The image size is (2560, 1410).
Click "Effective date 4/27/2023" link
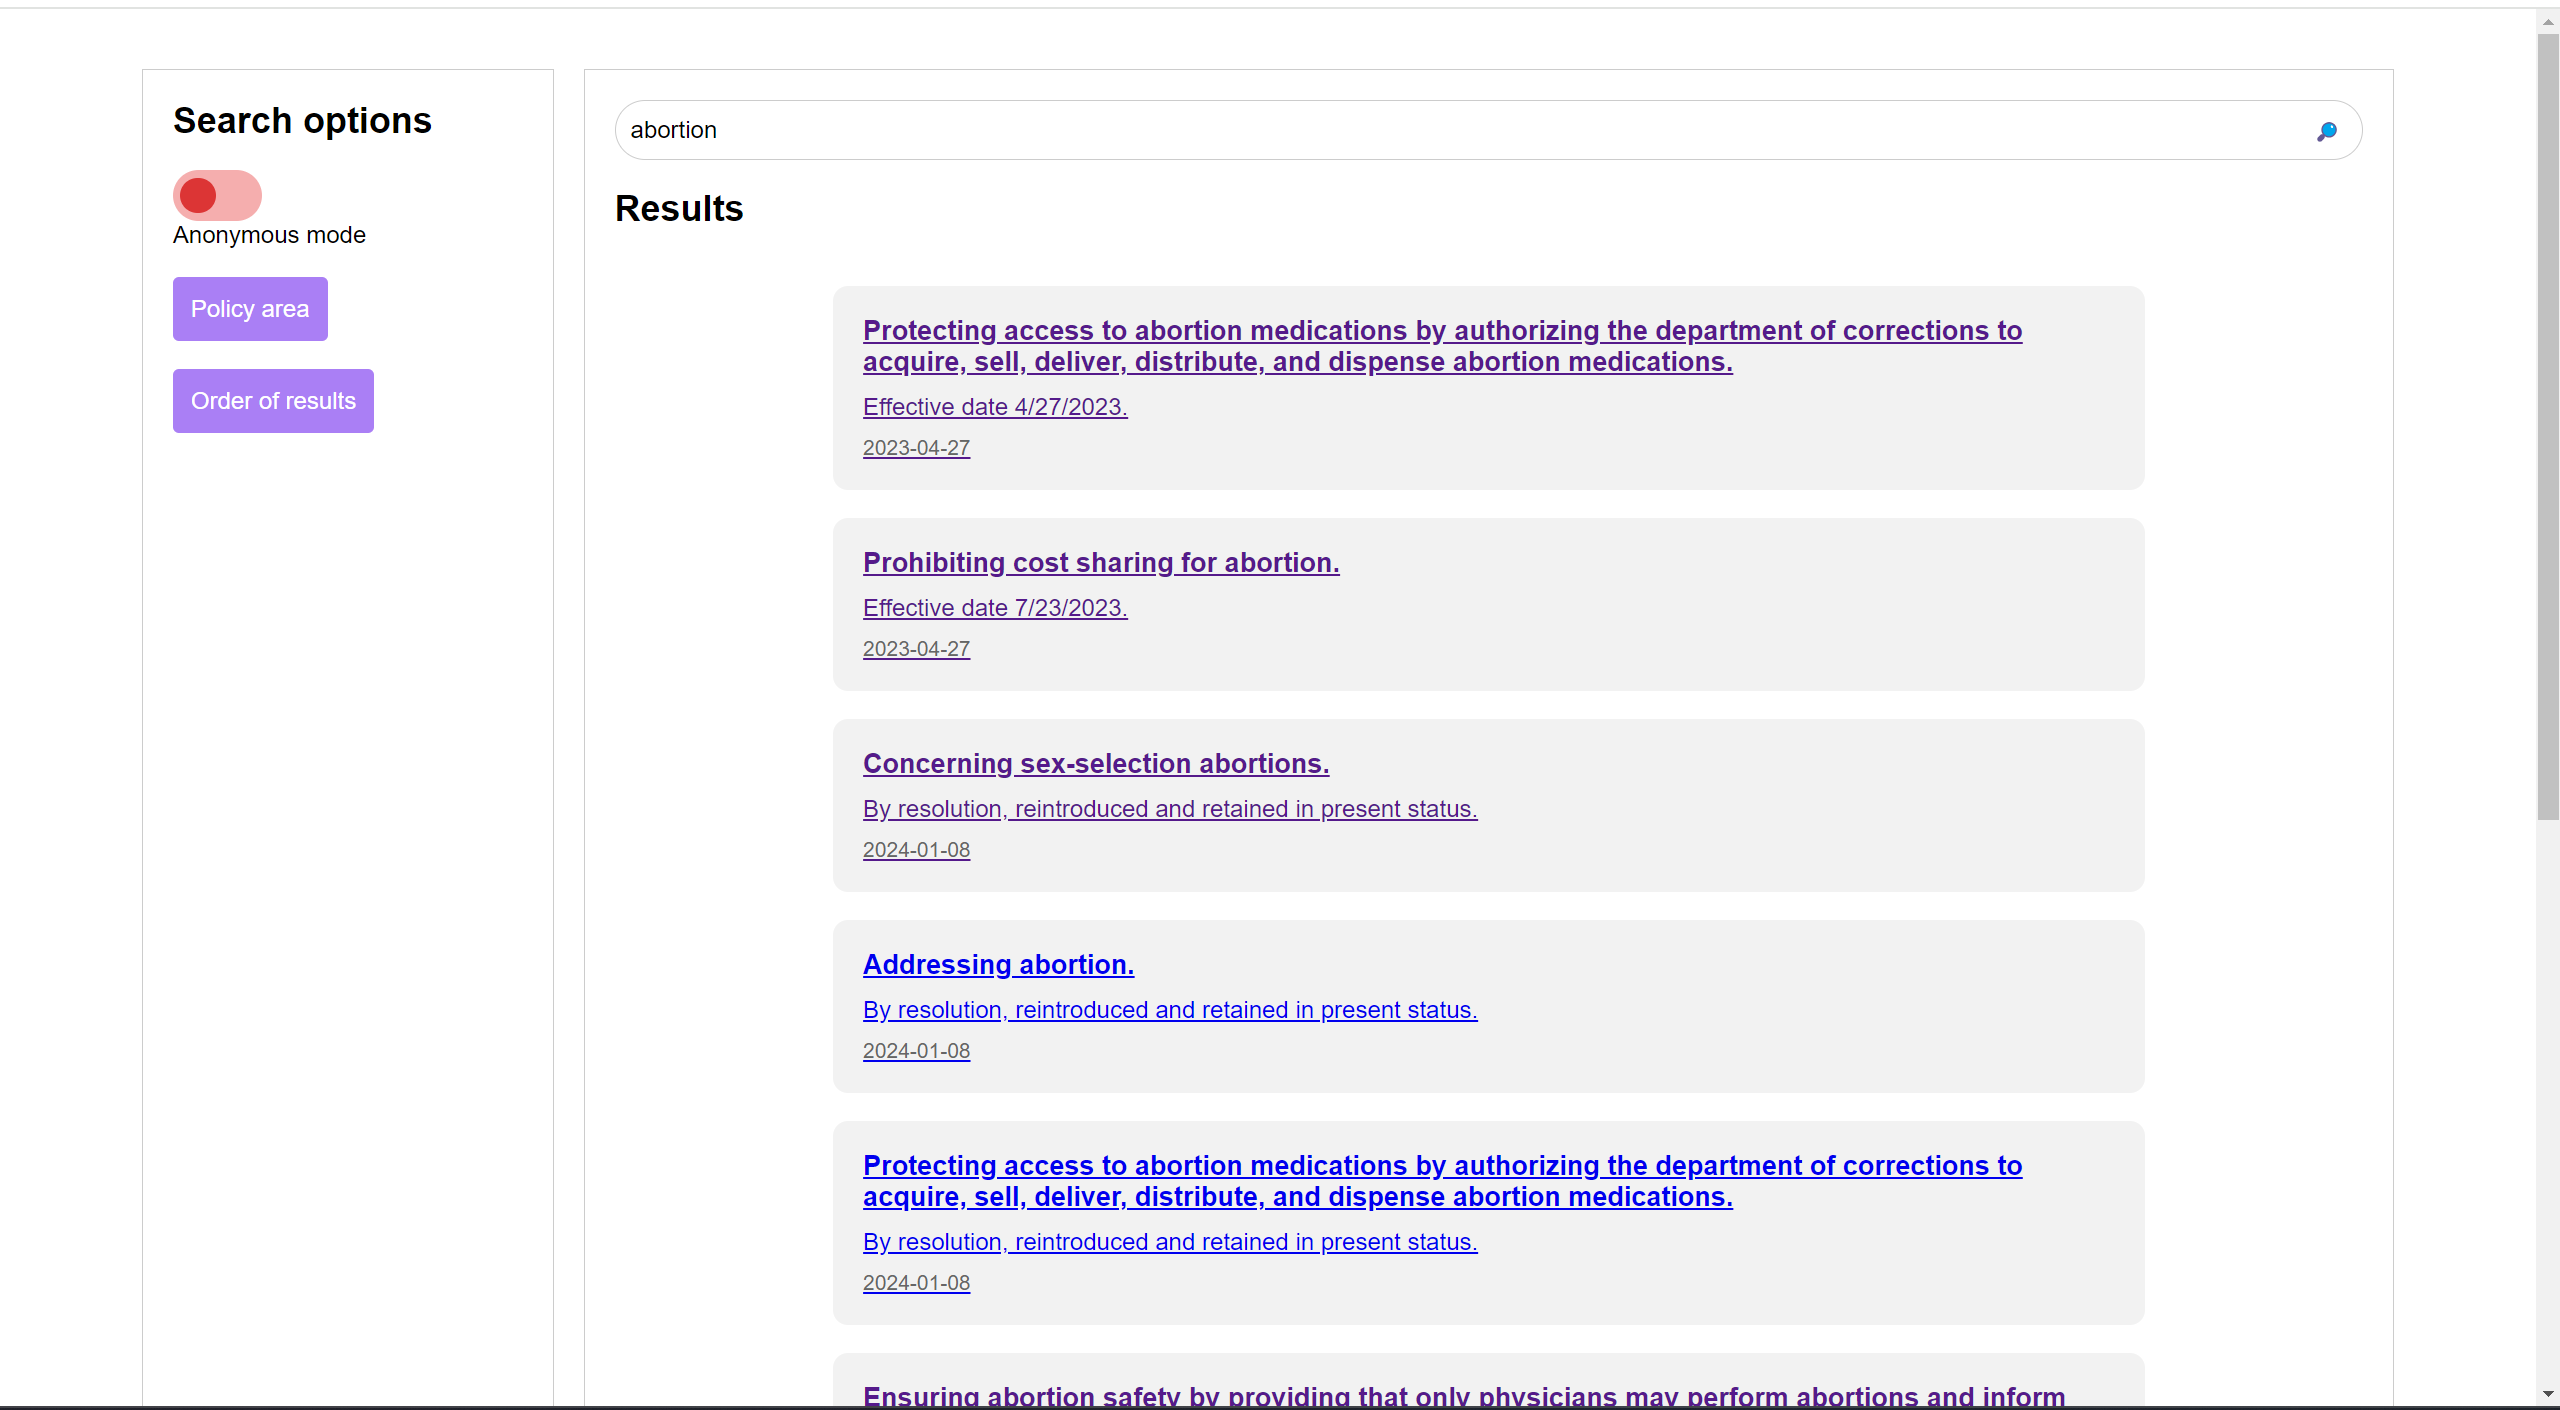pos(994,407)
